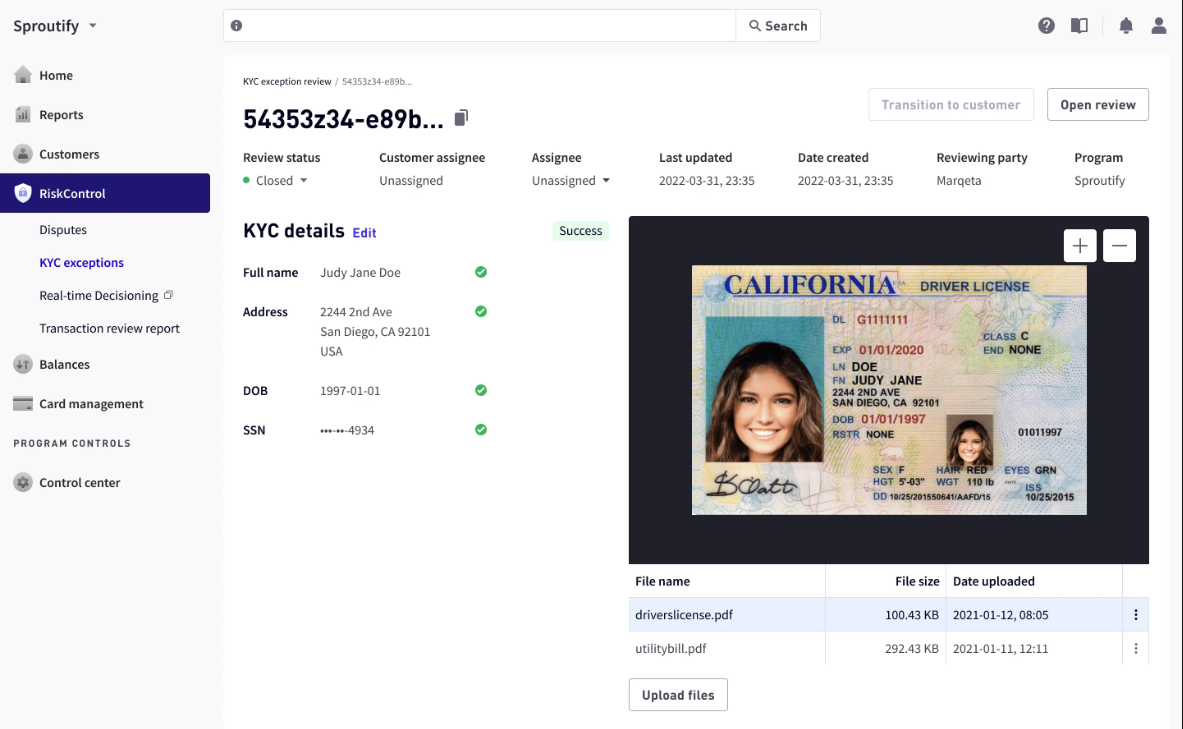Go to Disputes in the sidebar
Viewport: 1183px width, 729px height.
63,230
